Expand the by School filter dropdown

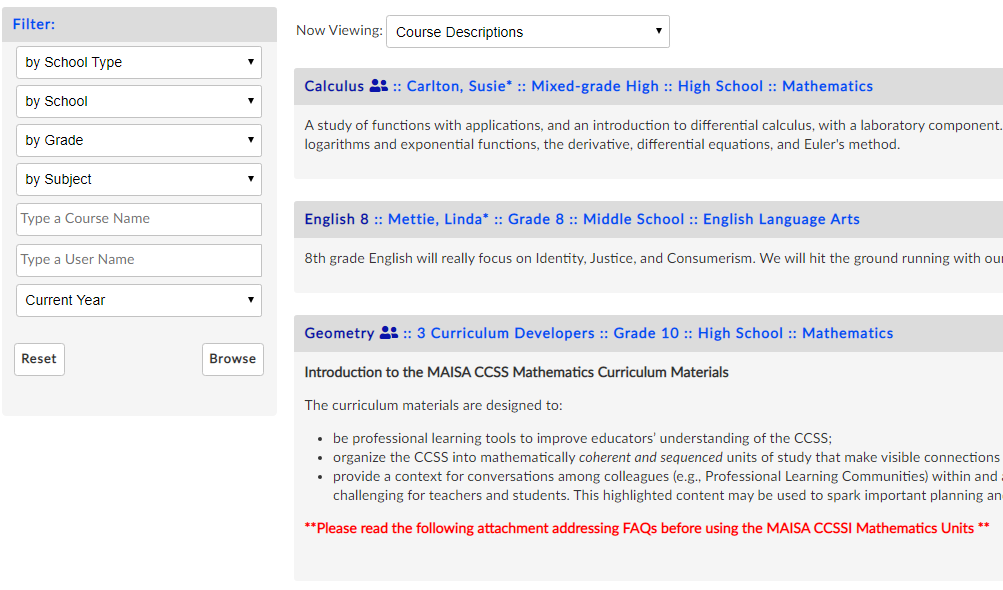pyautogui.click(x=139, y=101)
